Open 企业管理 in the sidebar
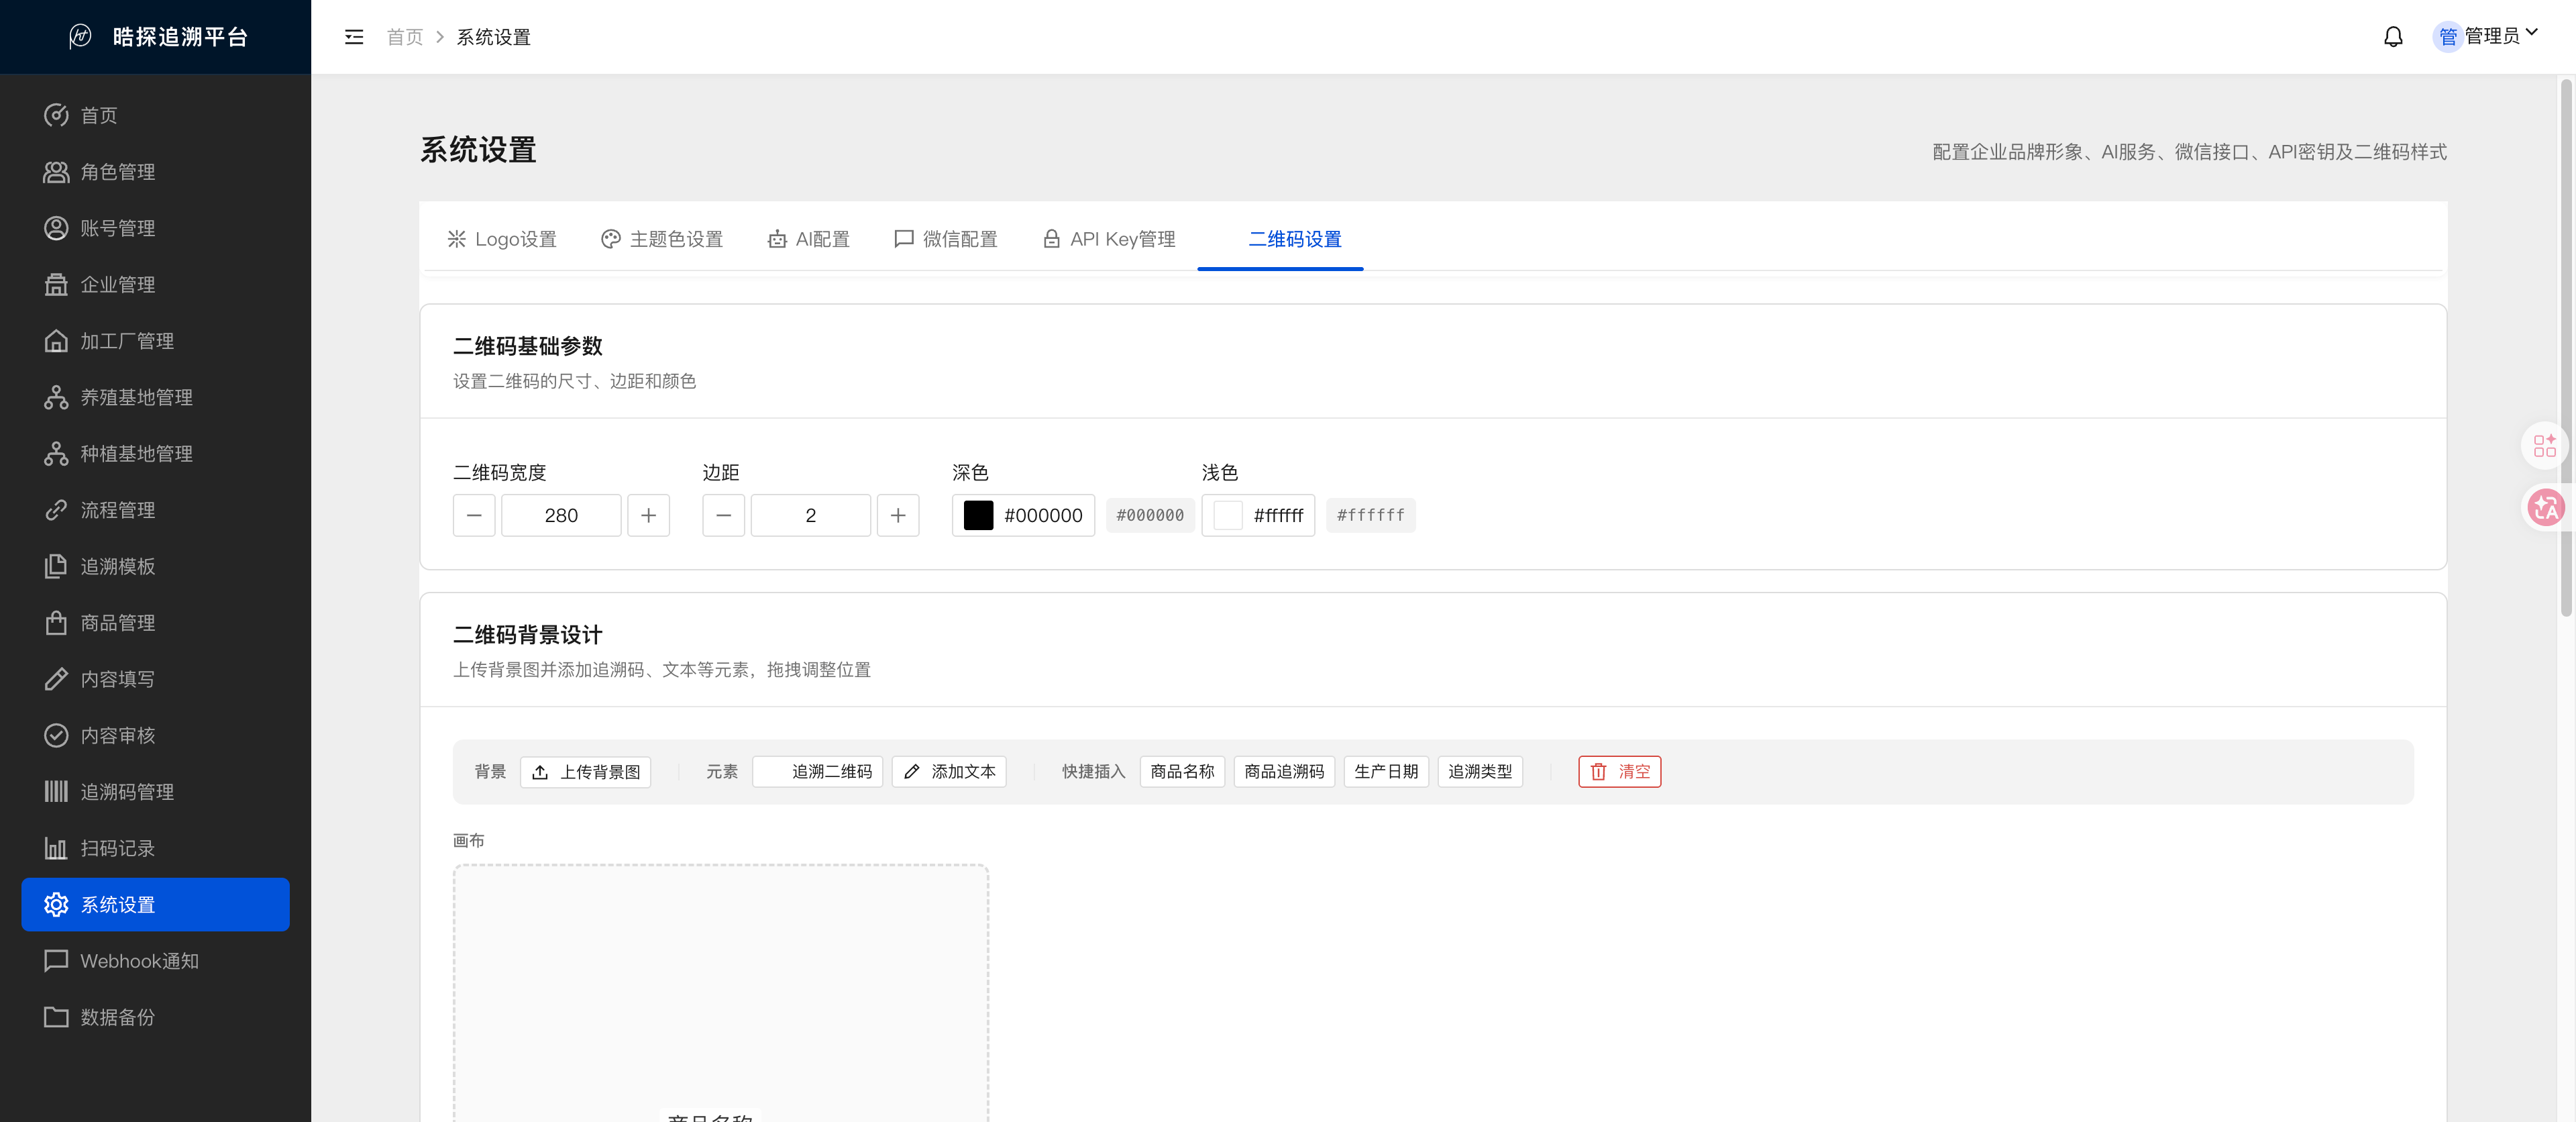Screen dimensions: 2576x1122 155,284
